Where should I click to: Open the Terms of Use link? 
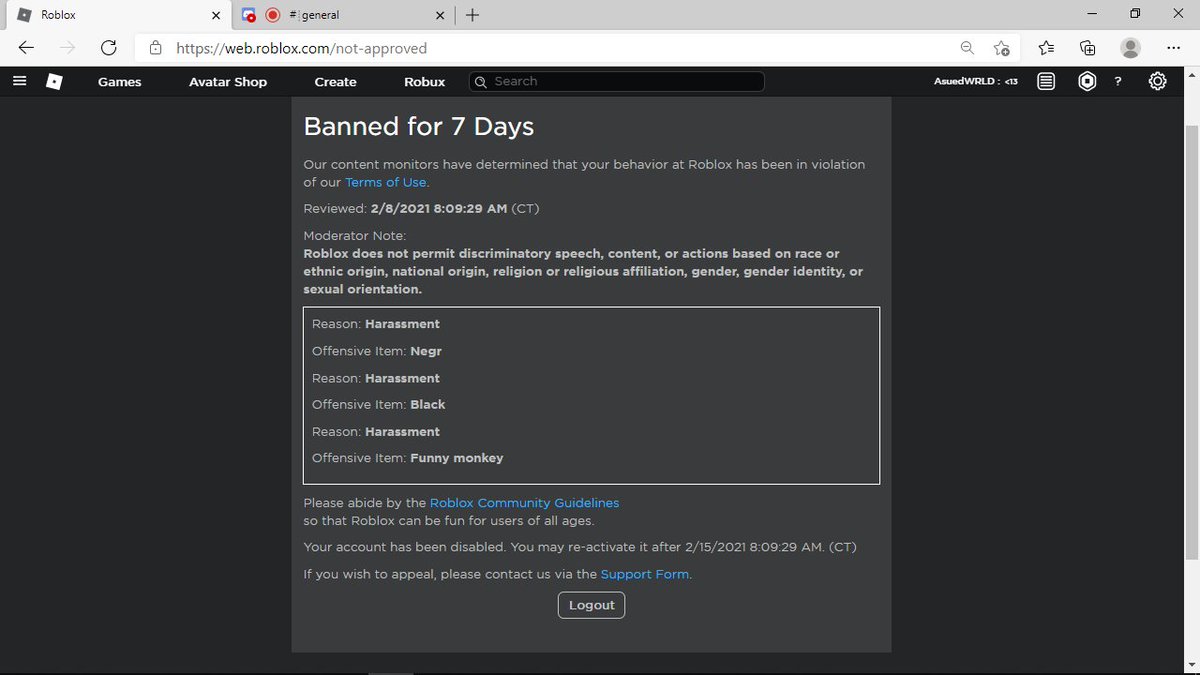point(386,182)
